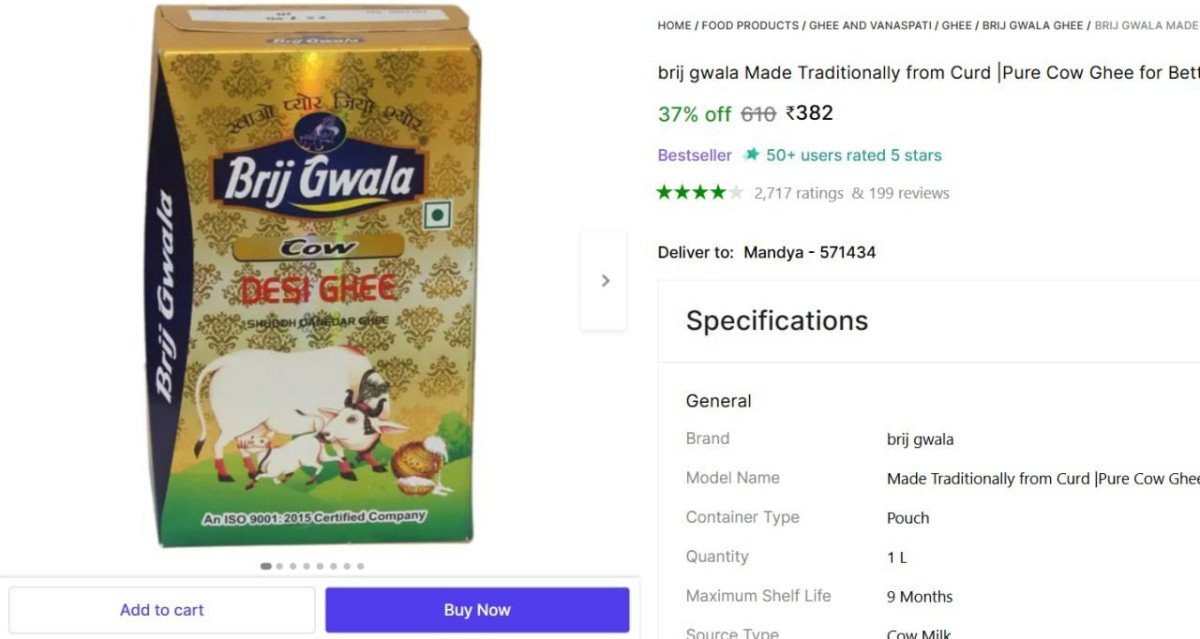Open the BRIJ GWALA GHEE breadcrumb link

(x=1032, y=26)
